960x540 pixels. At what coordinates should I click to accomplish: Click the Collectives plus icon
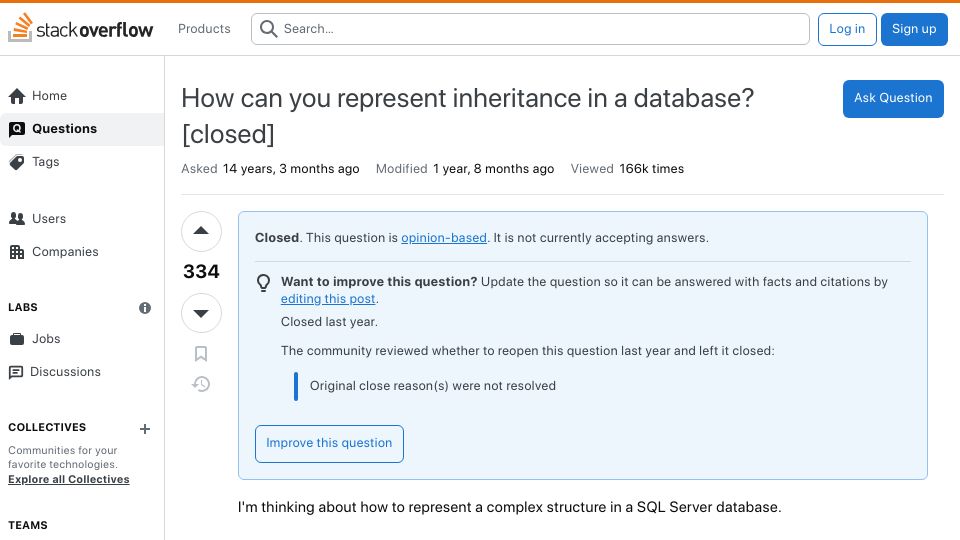click(x=145, y=429)
